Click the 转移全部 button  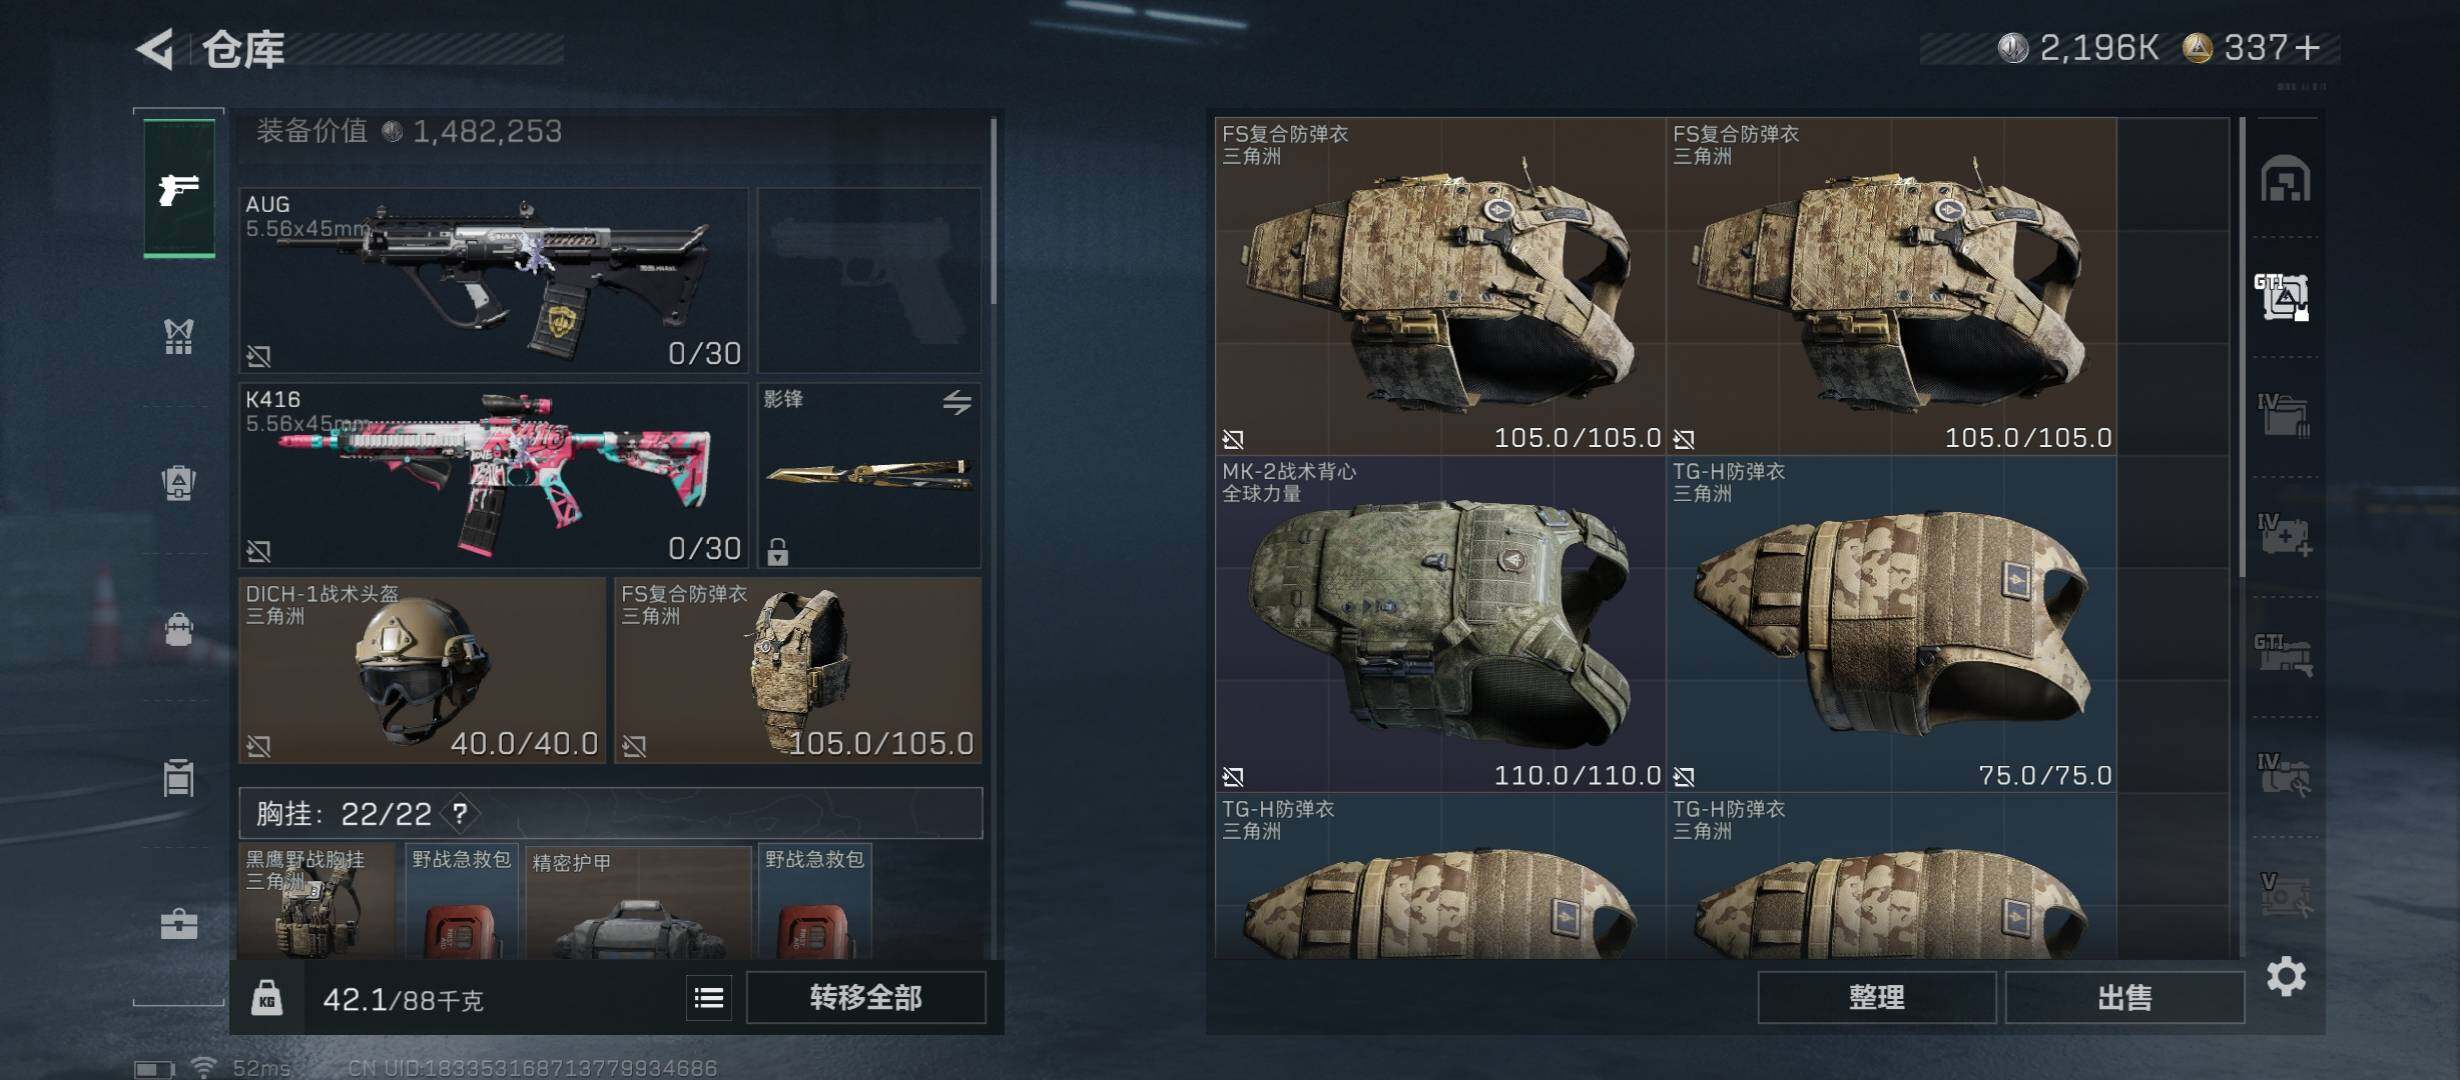tap(866, 997)
